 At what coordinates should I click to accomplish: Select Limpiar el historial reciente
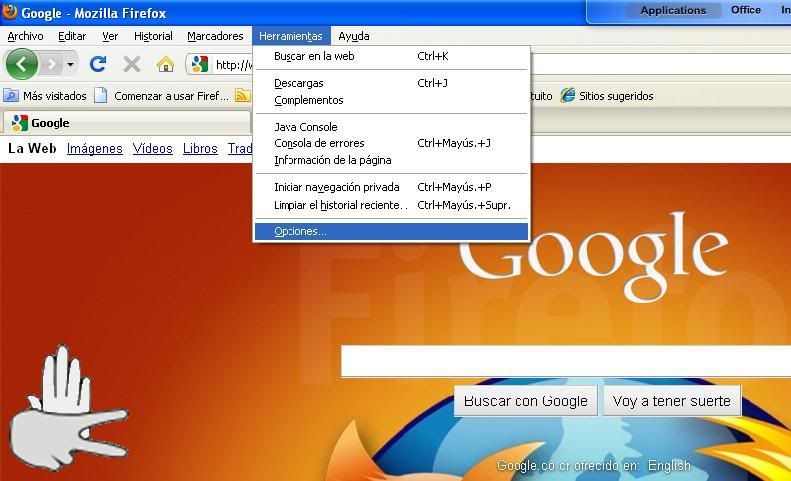click(391, 205)
